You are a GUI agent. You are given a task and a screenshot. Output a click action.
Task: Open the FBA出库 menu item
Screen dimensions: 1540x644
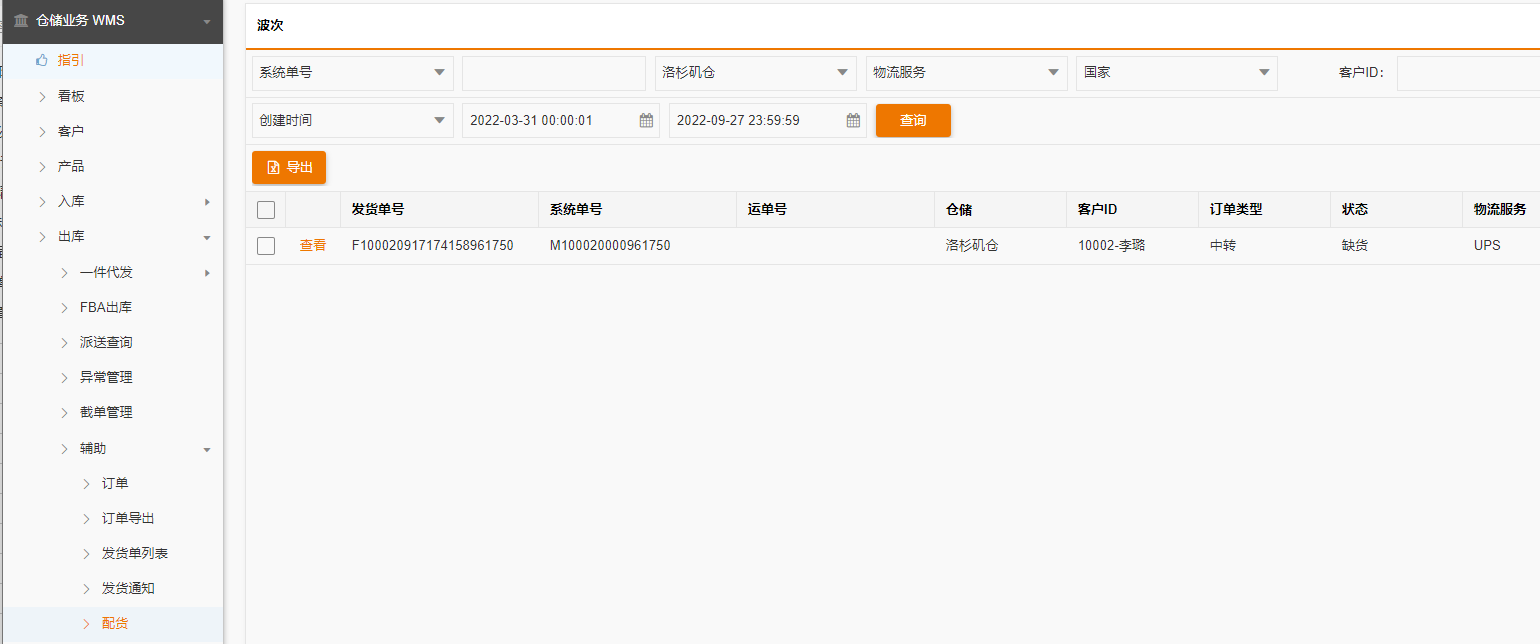(x=112, y=307)
